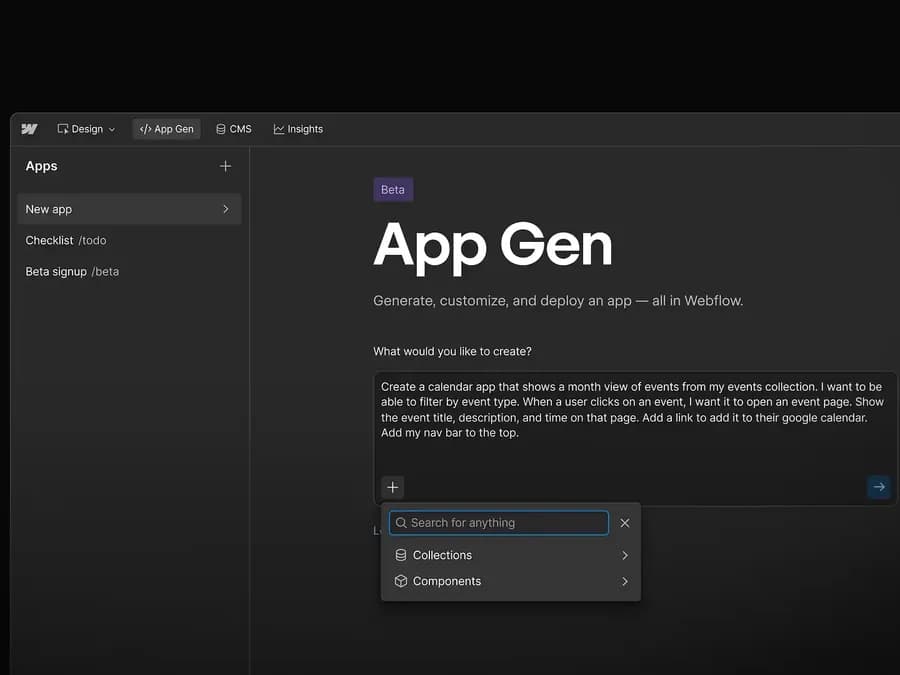Viewport: 900px width, 675px height.
Task: Click the Components cube icon
Action: (x=401, y=581)
